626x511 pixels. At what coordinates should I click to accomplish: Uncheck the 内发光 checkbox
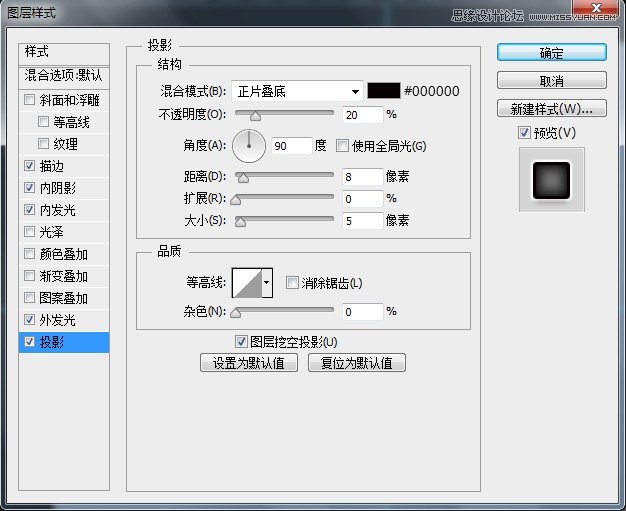30,209
